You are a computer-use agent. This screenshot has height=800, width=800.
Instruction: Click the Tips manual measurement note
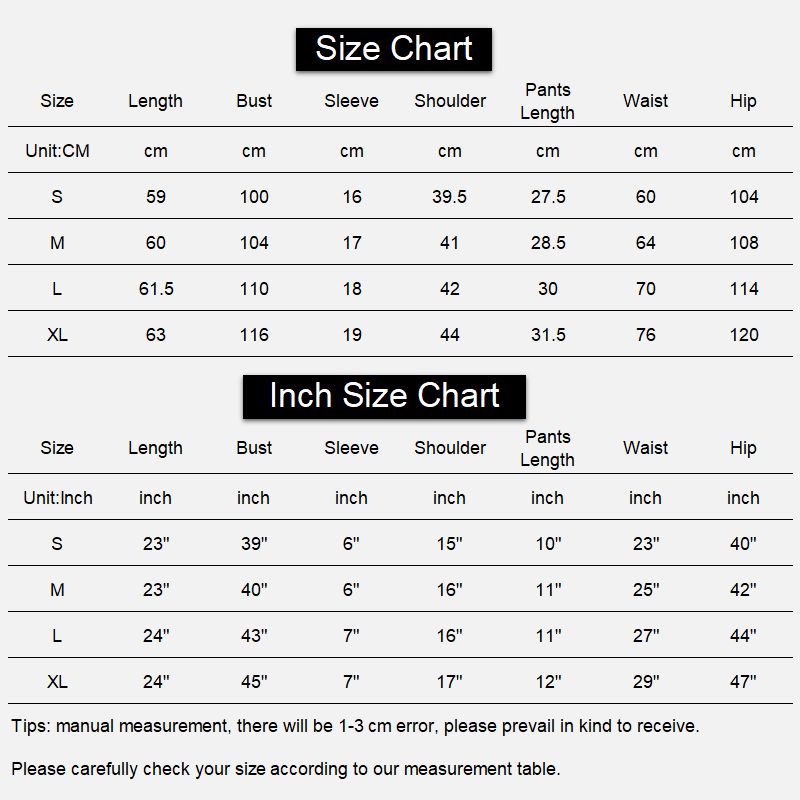[x=355, y=726]
